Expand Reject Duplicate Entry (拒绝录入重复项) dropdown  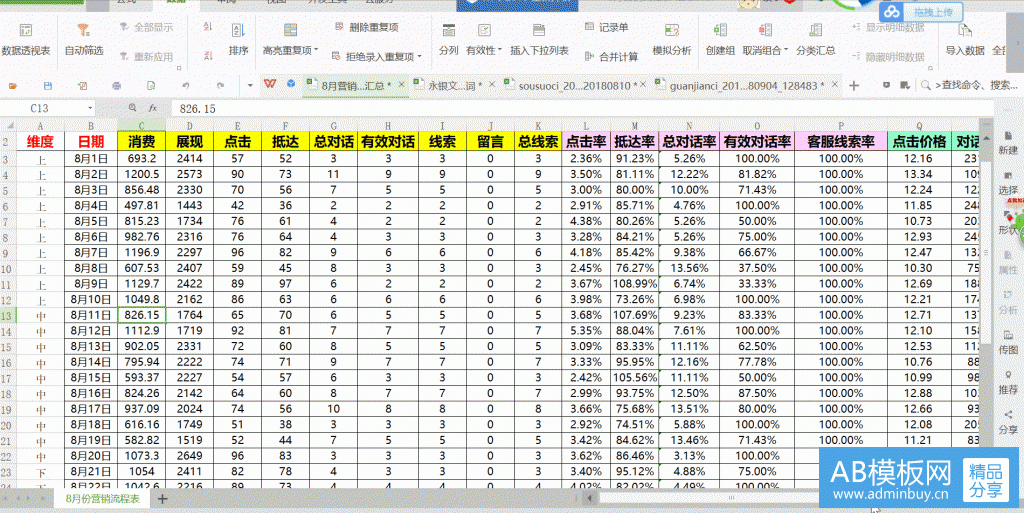419,57
